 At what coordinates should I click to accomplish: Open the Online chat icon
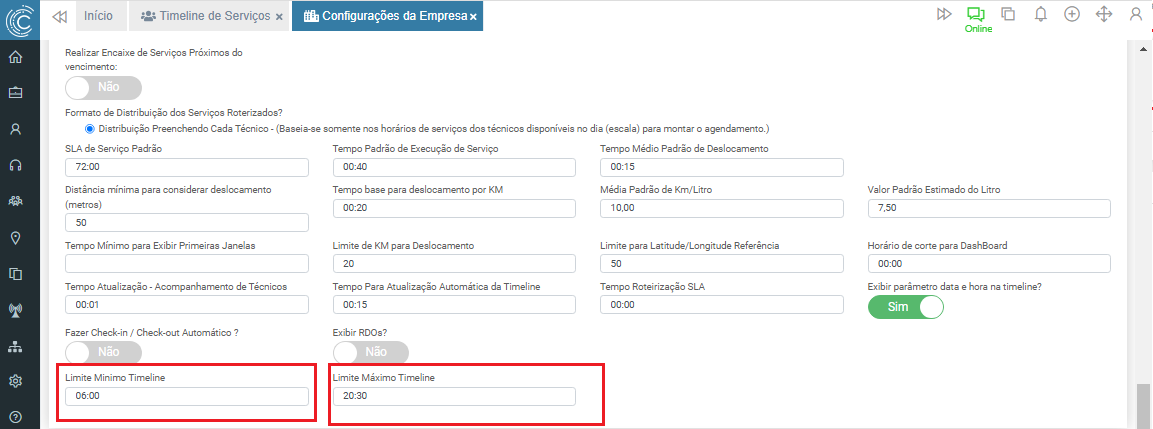point(976,15)
